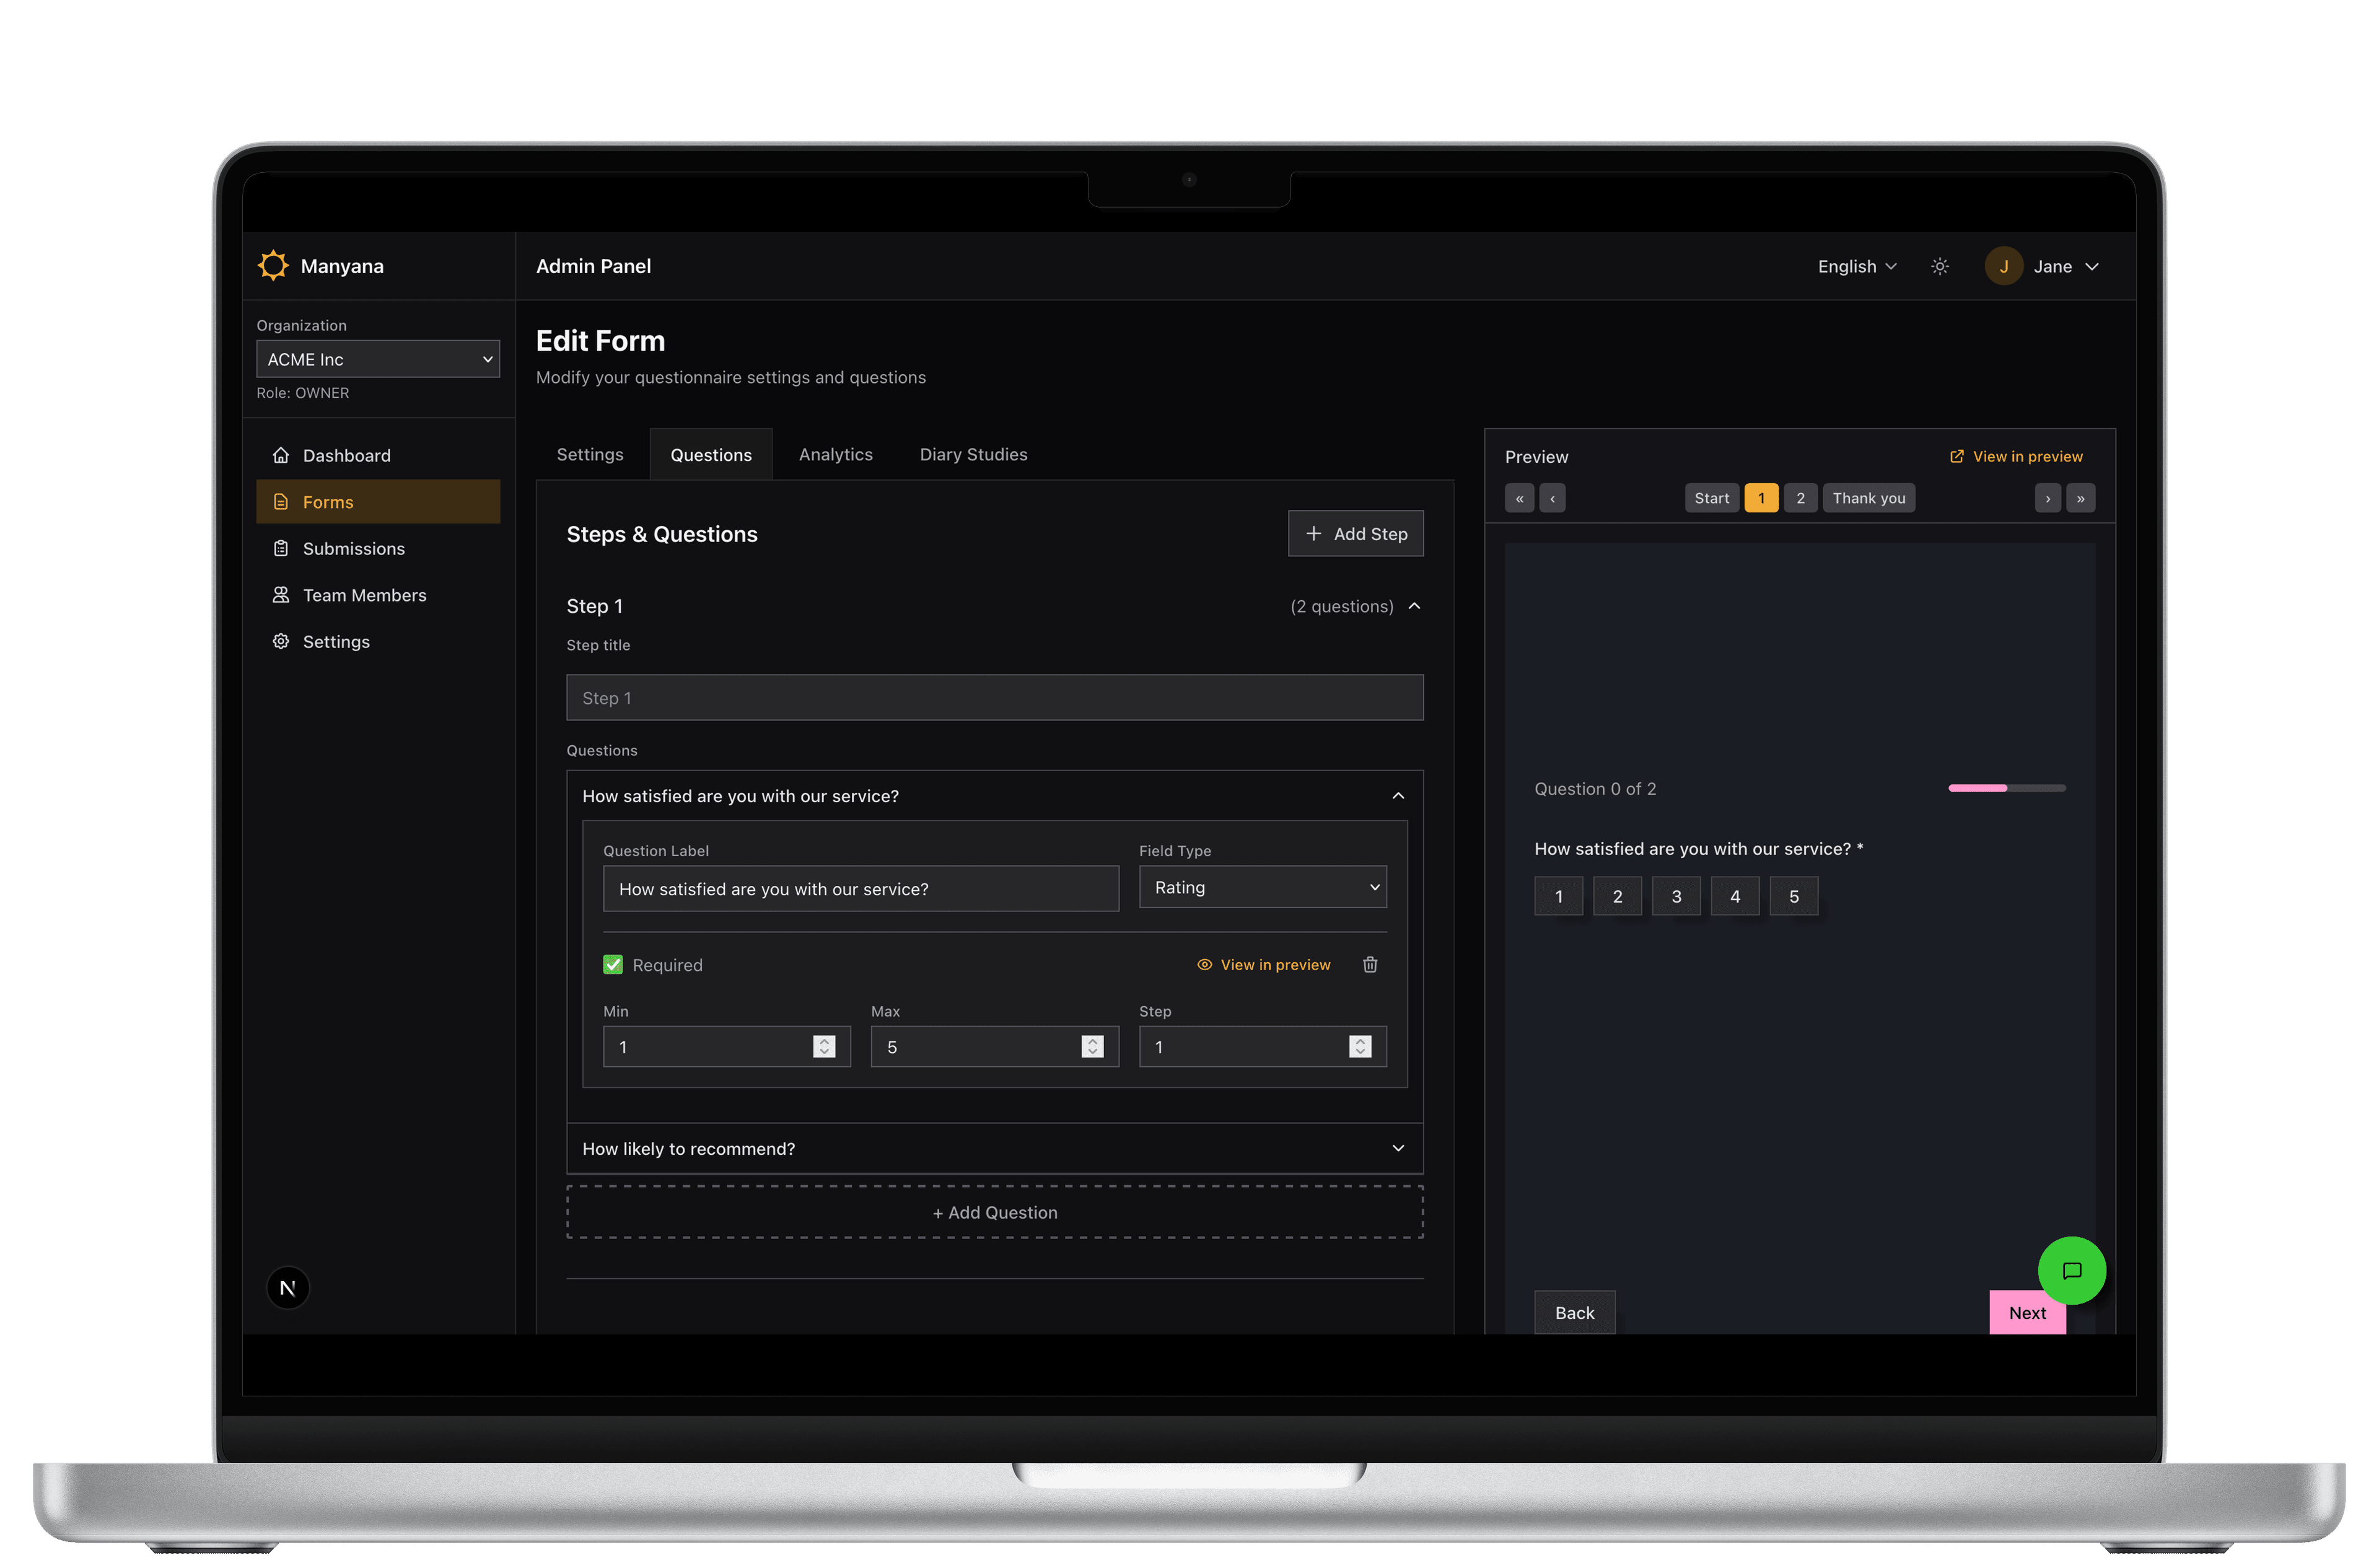The image size is (2379, 1568).
Task: Switch to the Analytics tab
Action: click(836, 454)
